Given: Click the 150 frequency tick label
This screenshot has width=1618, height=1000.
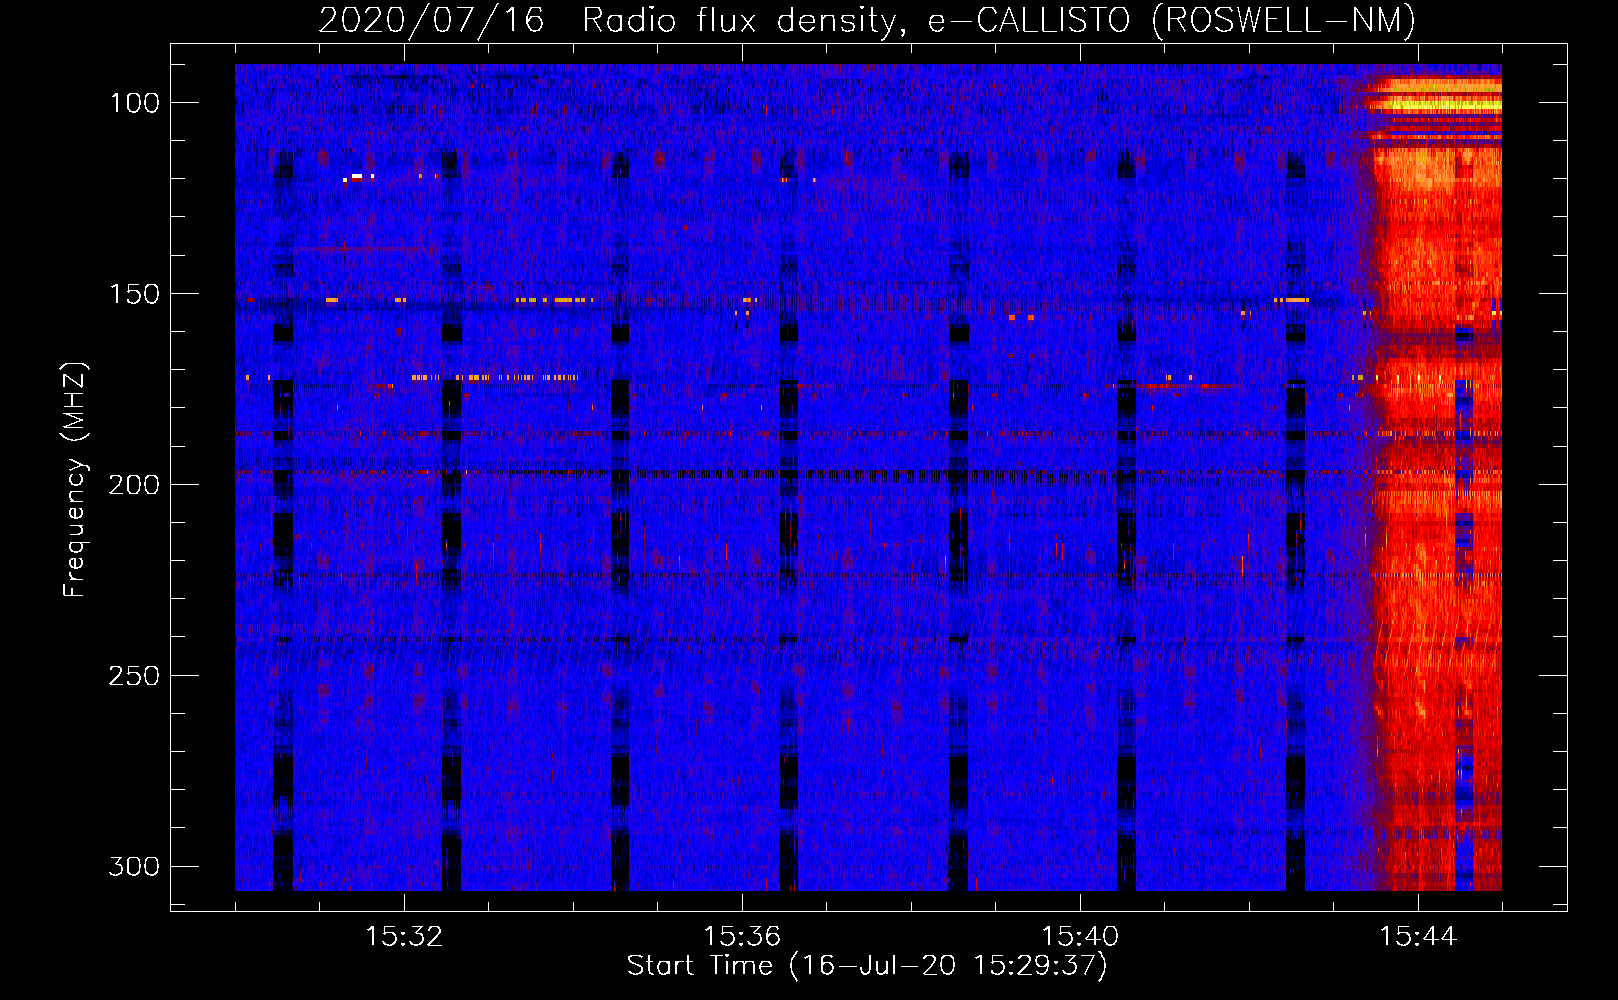Looking at the screenshot, I should click(134, 294).
